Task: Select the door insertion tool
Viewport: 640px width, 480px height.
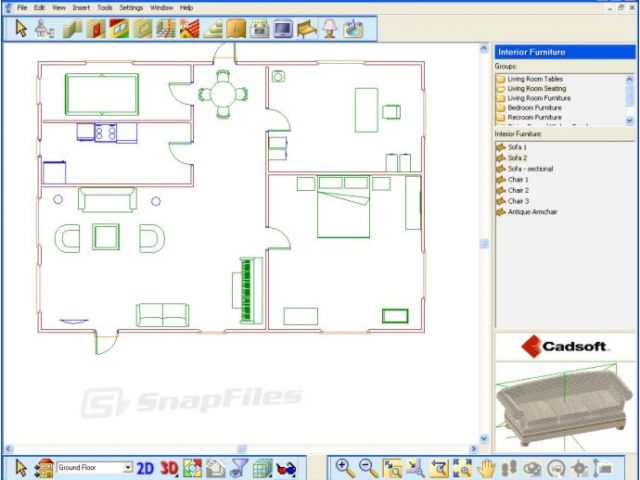Action: click(x=97, y=29)
